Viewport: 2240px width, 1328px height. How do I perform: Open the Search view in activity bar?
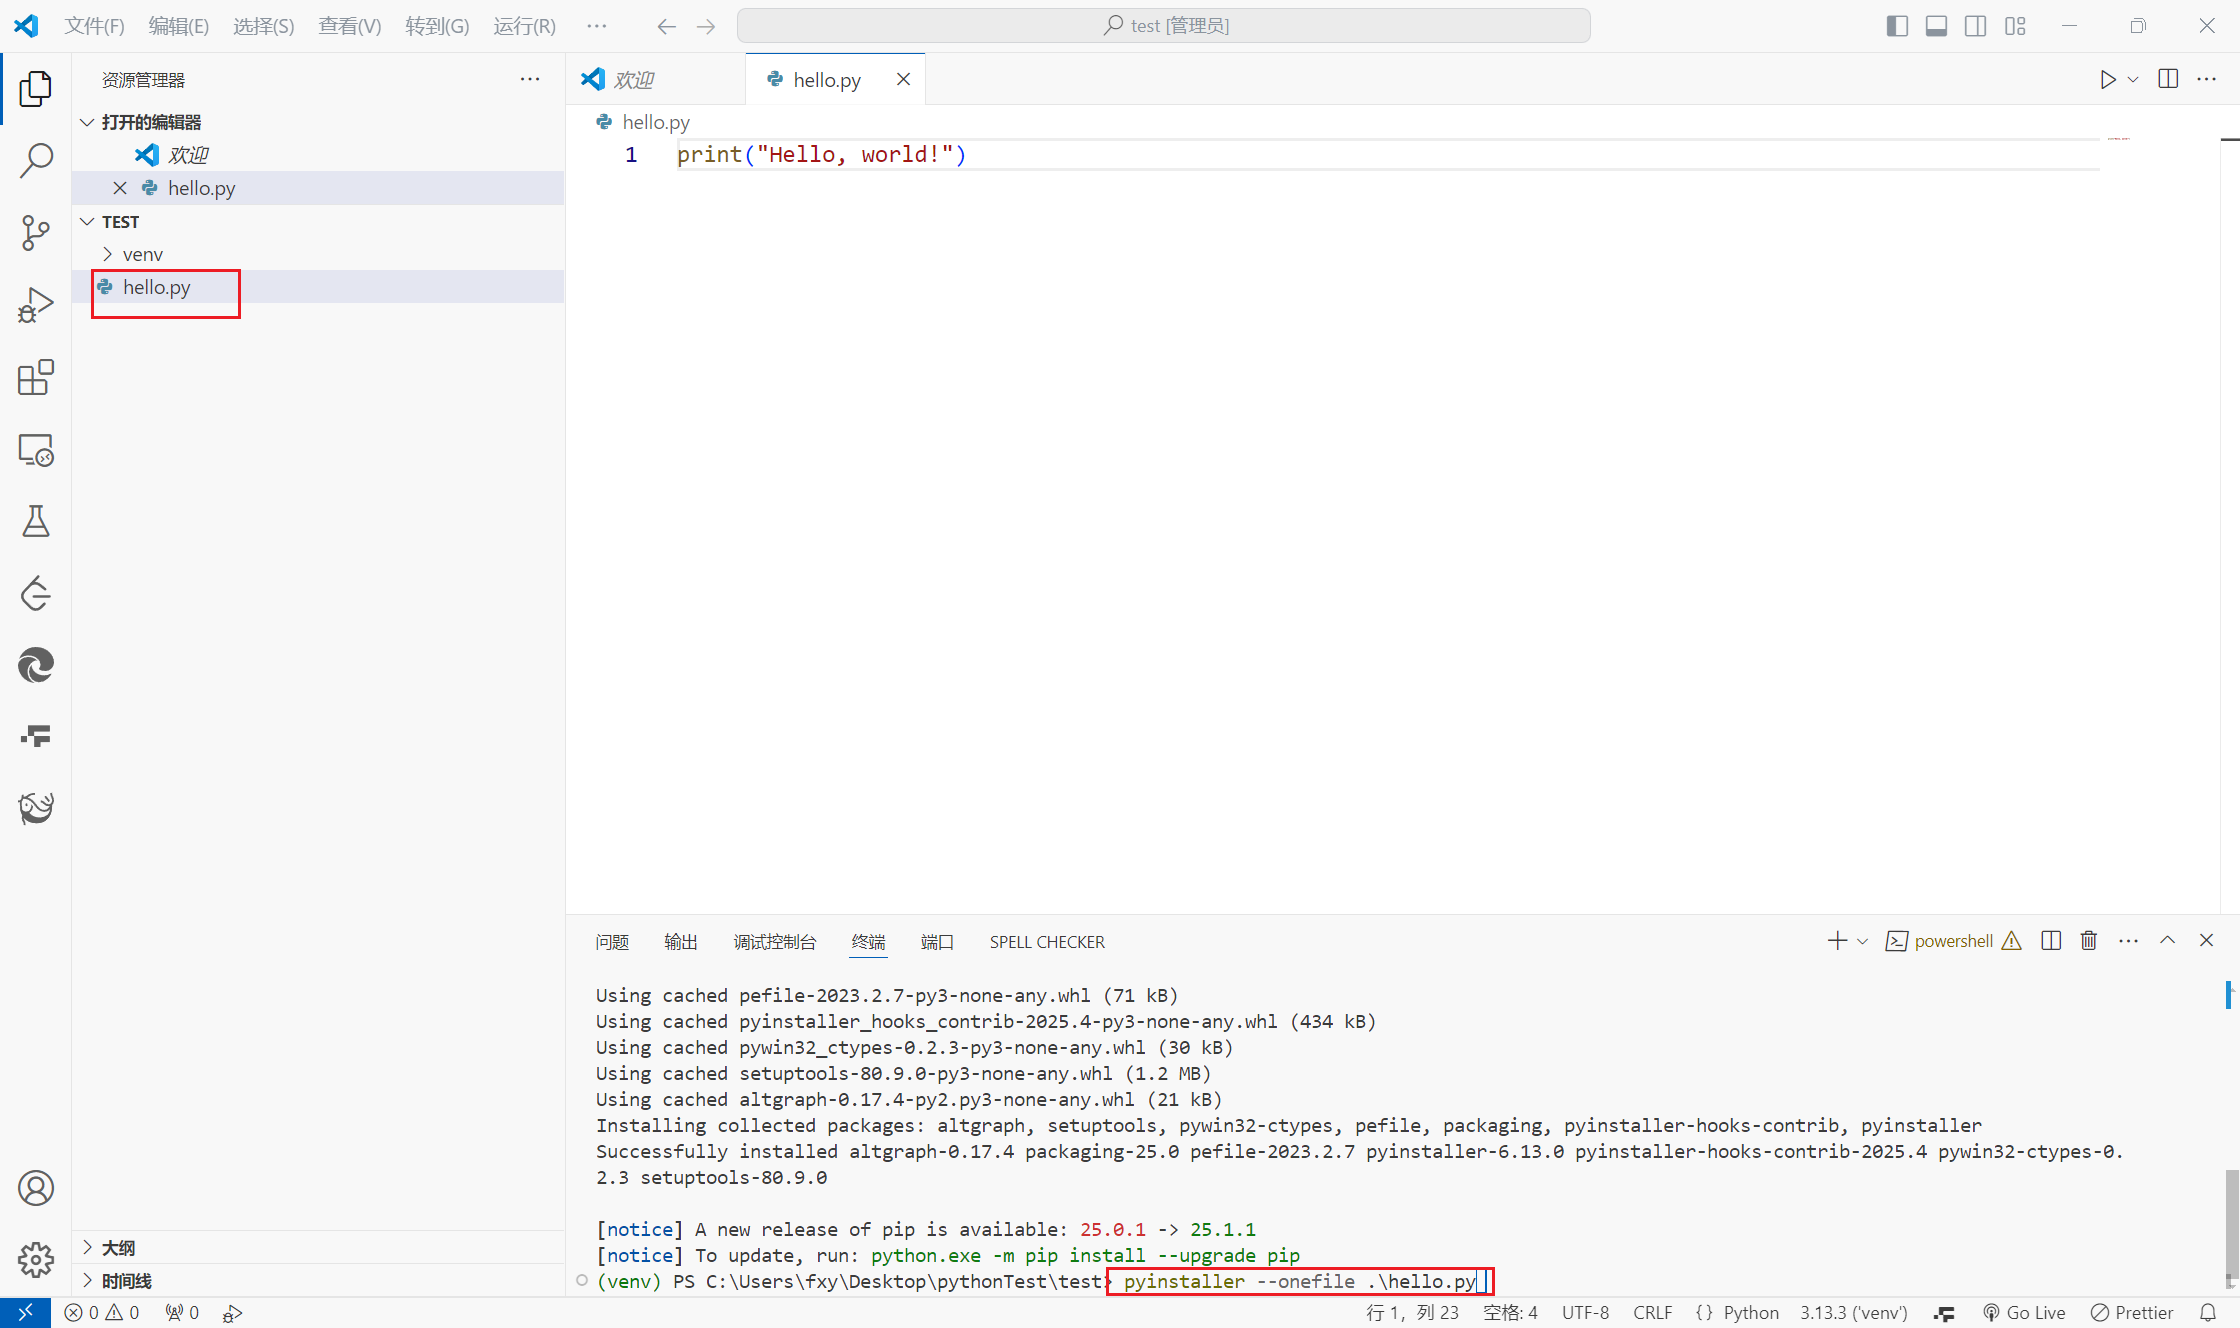(36, 160)
